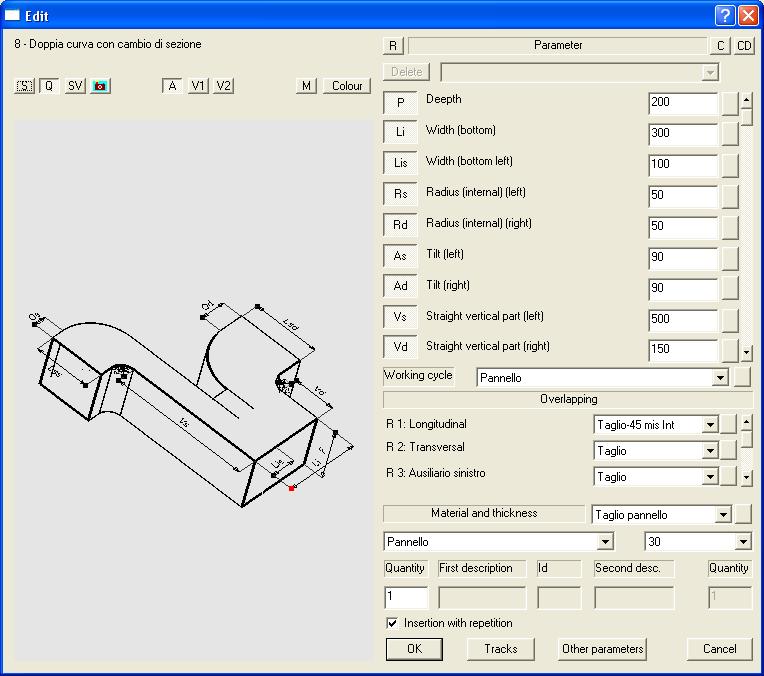The width and height of the screenshot is (764, 676).
Task: Click the R button beside Parameter header
Action: (393, 46)
